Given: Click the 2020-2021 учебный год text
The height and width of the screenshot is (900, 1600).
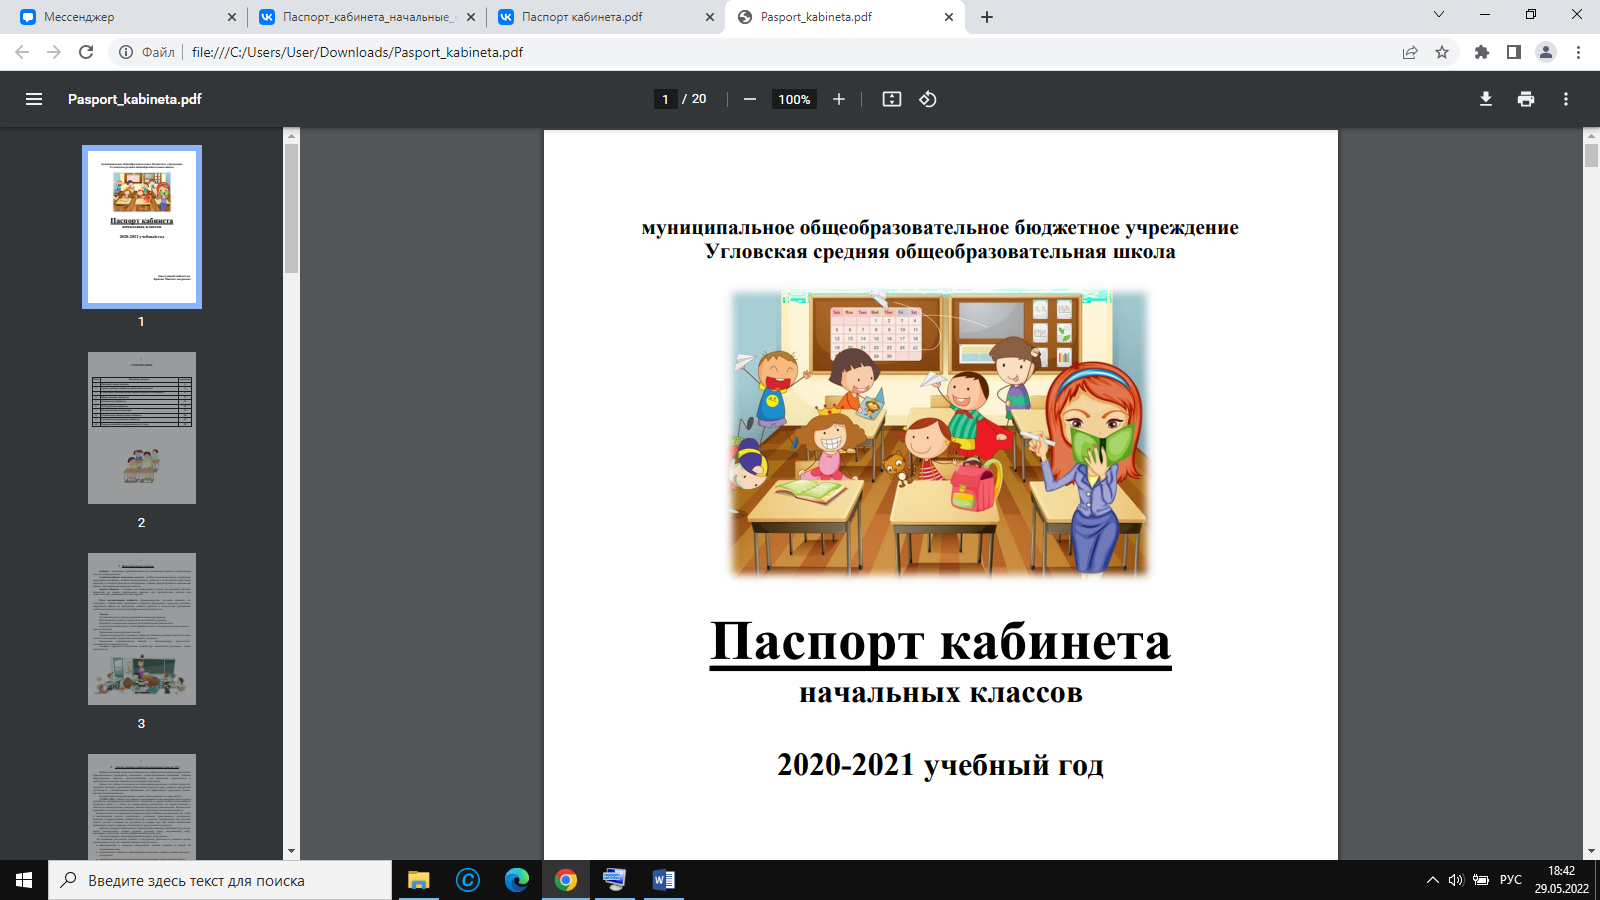Looking at the screenshot, I should click(940, 765).
